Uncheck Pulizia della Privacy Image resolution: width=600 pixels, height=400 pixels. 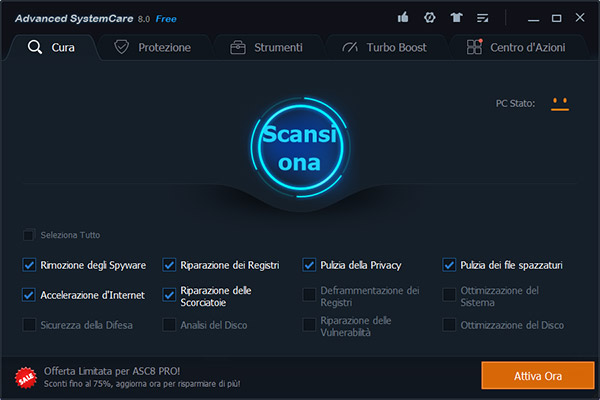pyautogui.click(x=309, y=265)
